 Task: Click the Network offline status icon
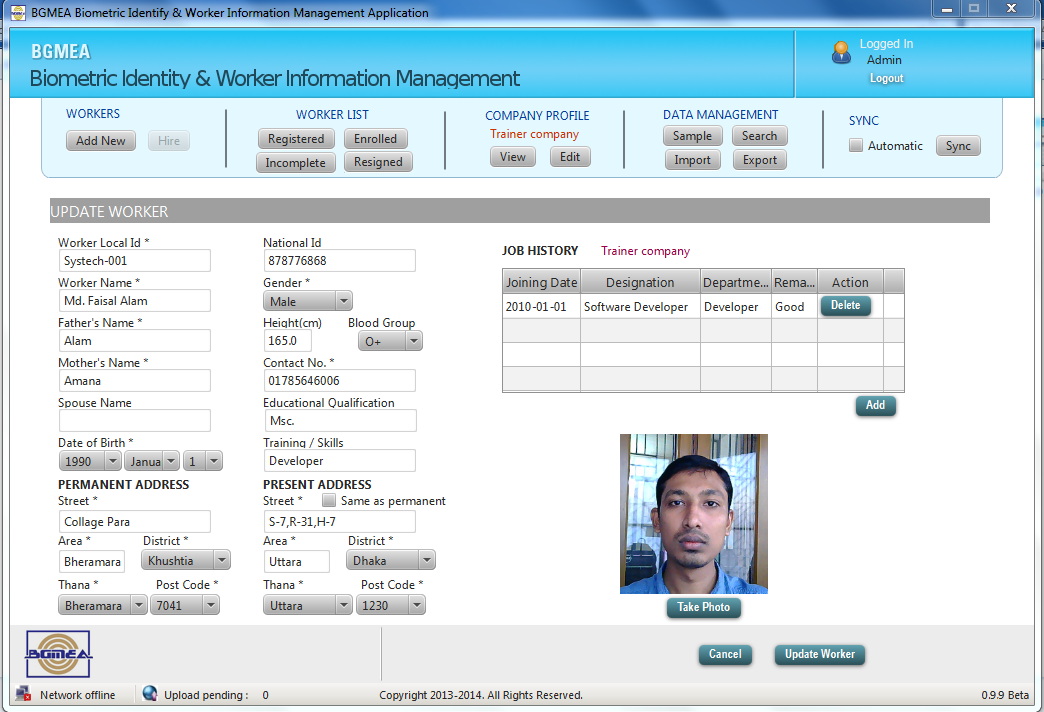[x=24, y=694]
